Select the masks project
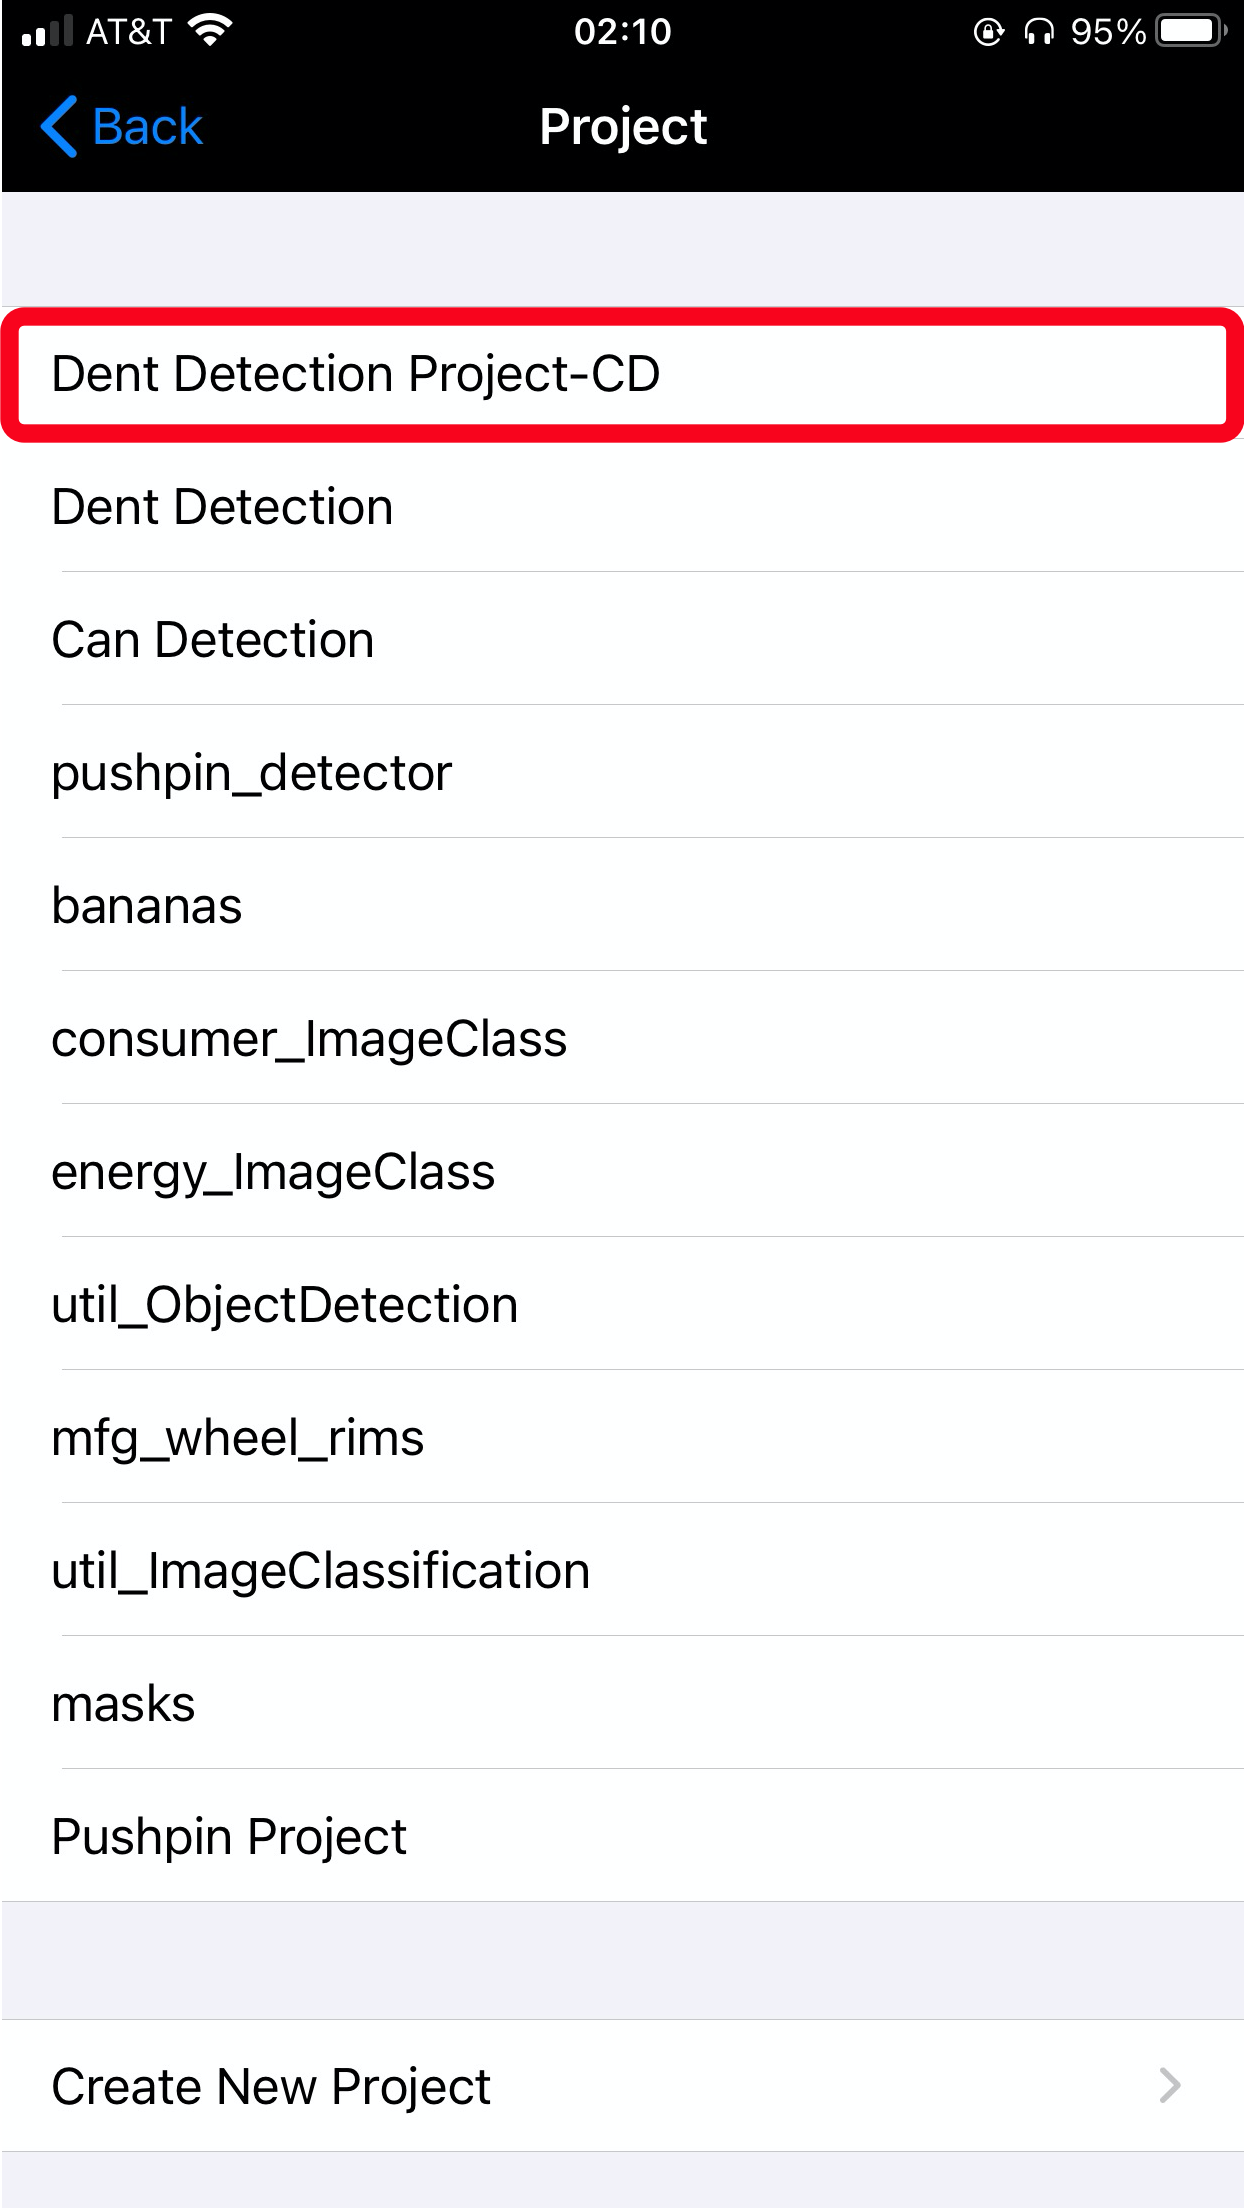Image resolution: width=1244 pixels, height=2208 pixels. pos(622,1703)
